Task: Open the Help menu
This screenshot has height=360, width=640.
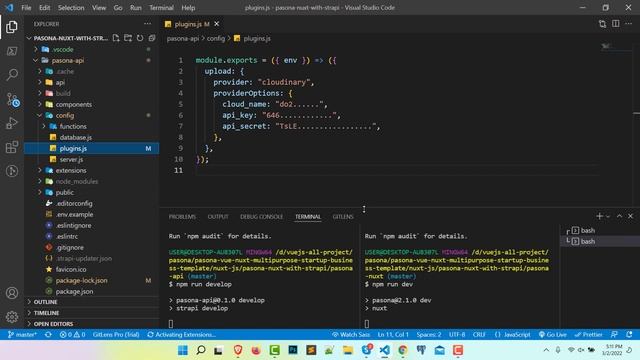Action: [x=188, y=8]
